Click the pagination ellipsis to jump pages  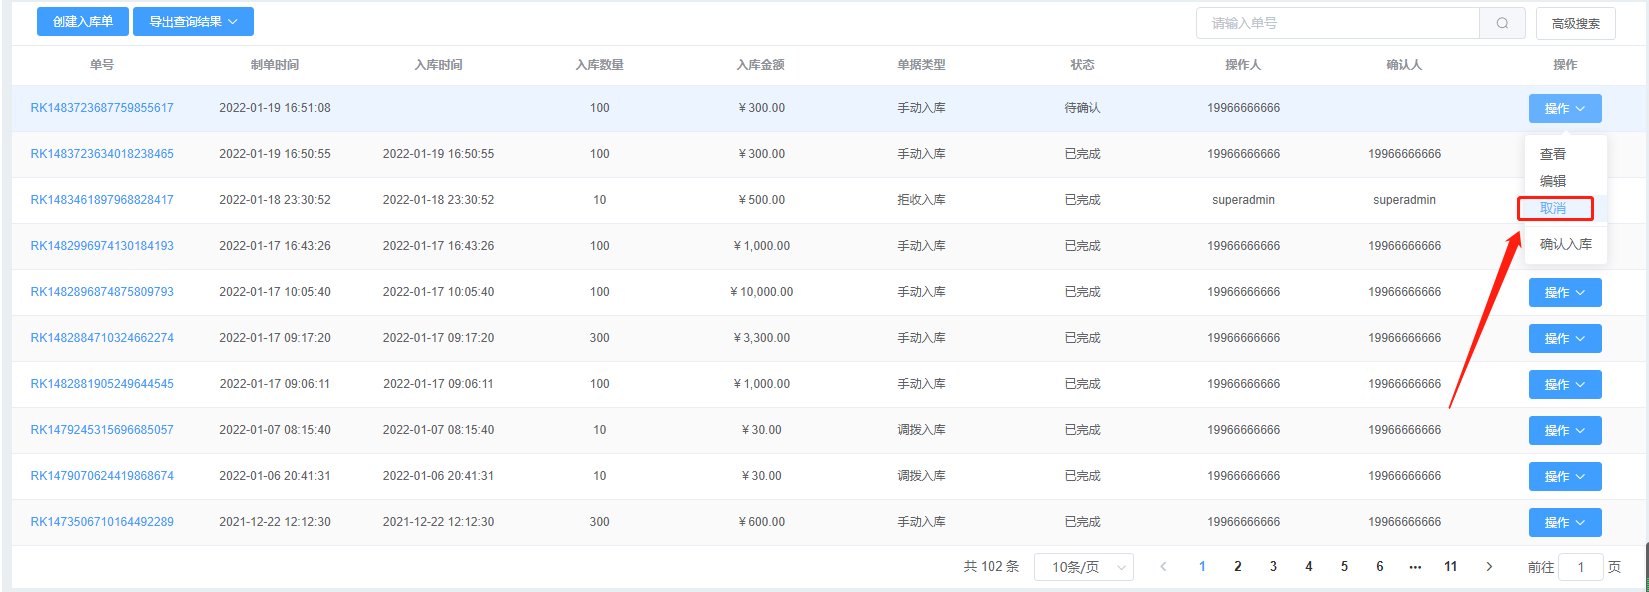tap(1415, 567)
